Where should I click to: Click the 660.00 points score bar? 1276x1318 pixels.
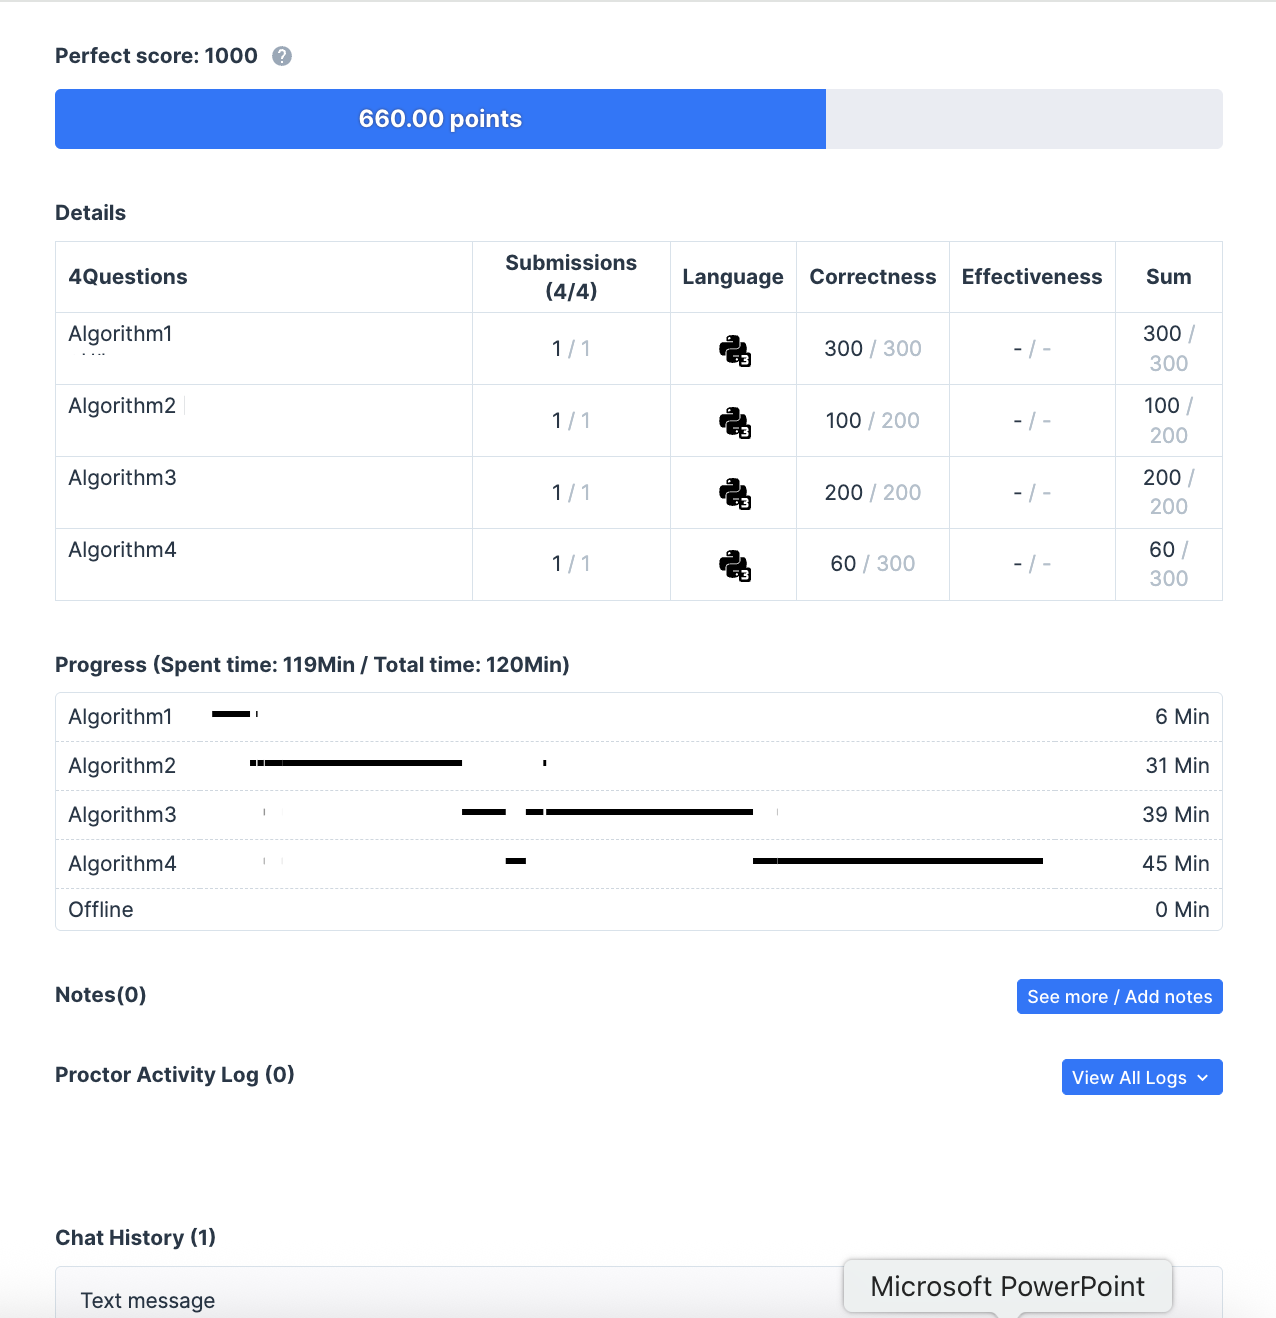click(440, 119)
